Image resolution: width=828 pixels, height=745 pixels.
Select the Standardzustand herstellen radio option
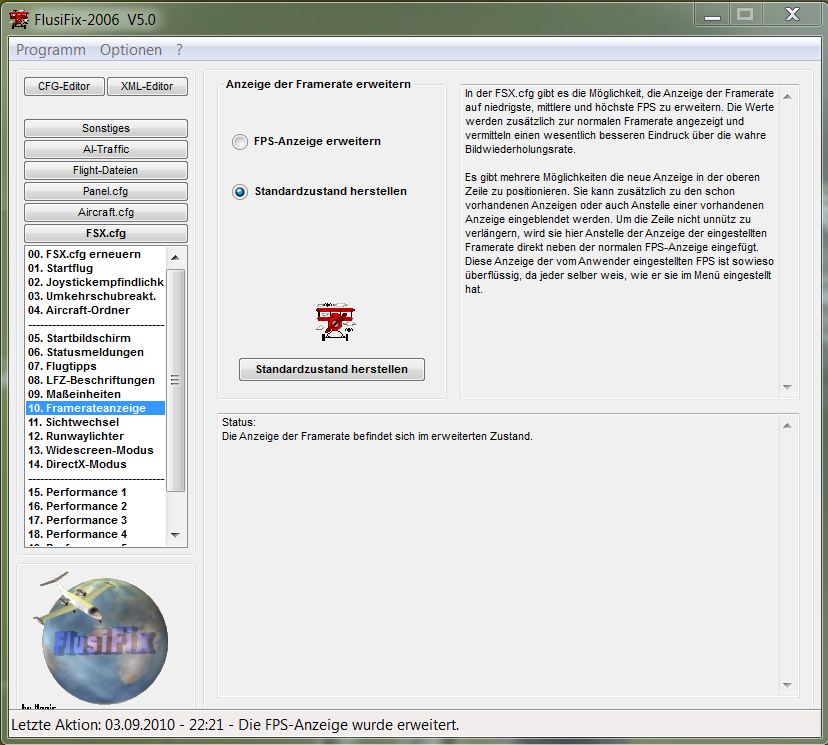pos(240,192)
